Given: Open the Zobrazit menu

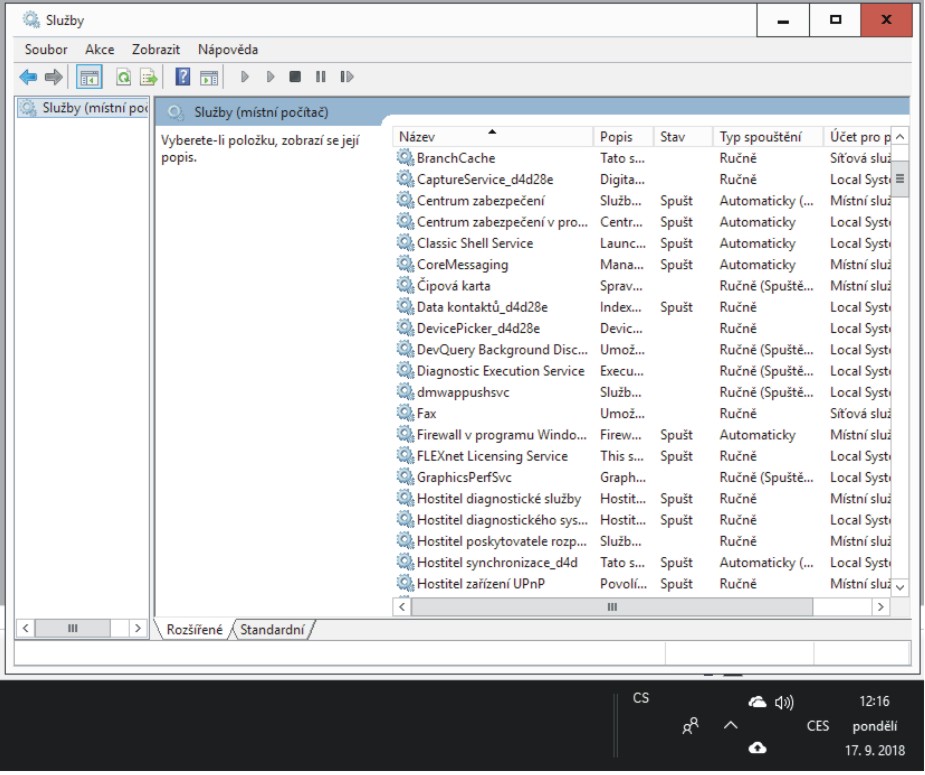Looking at the screenshot, I should 155,49.
